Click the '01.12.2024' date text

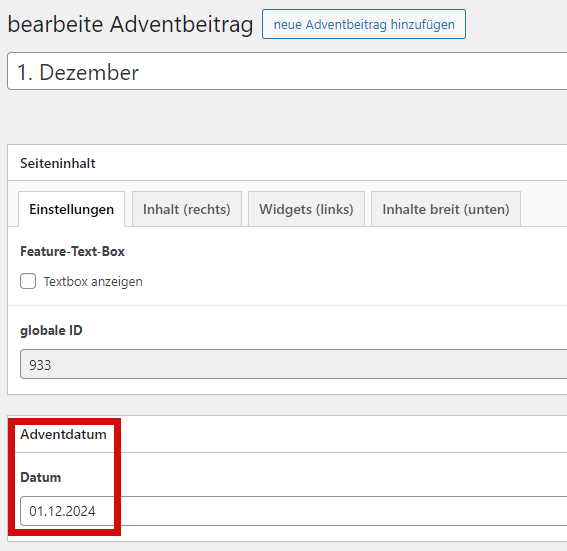62,511
